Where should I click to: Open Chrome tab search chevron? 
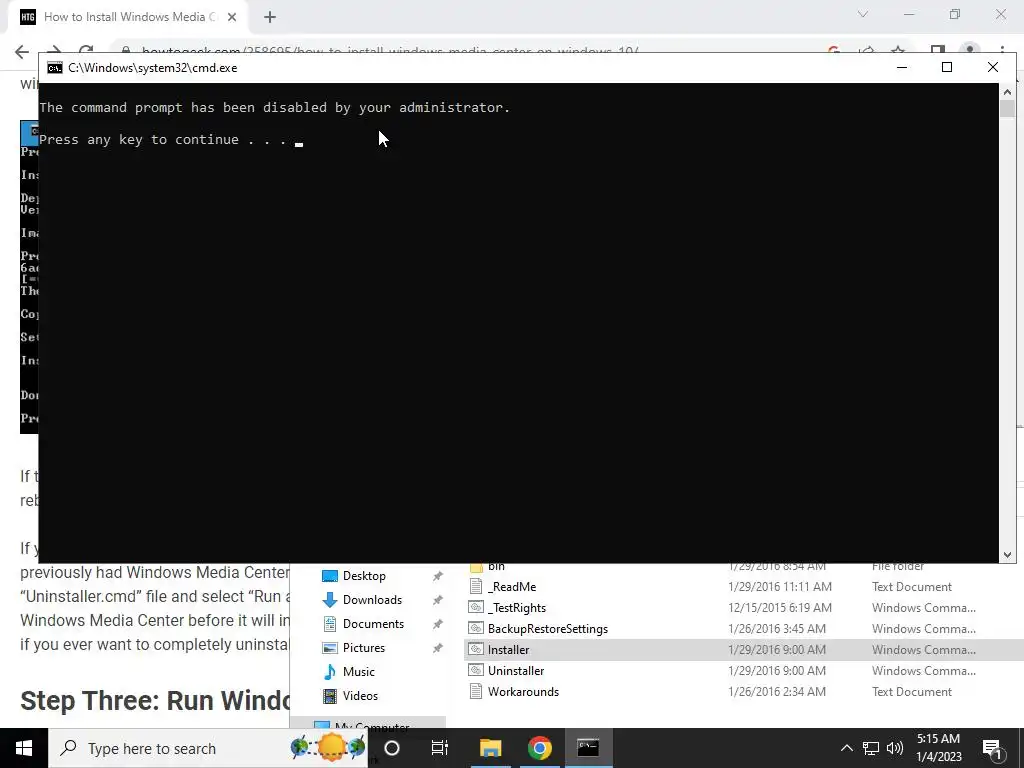(x=863, y=14)
